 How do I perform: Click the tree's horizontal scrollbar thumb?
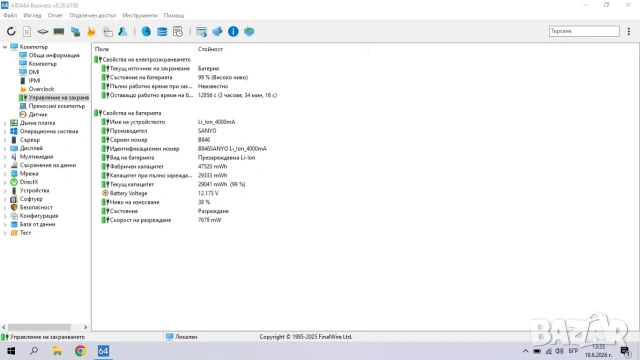[x=39, y=327]
